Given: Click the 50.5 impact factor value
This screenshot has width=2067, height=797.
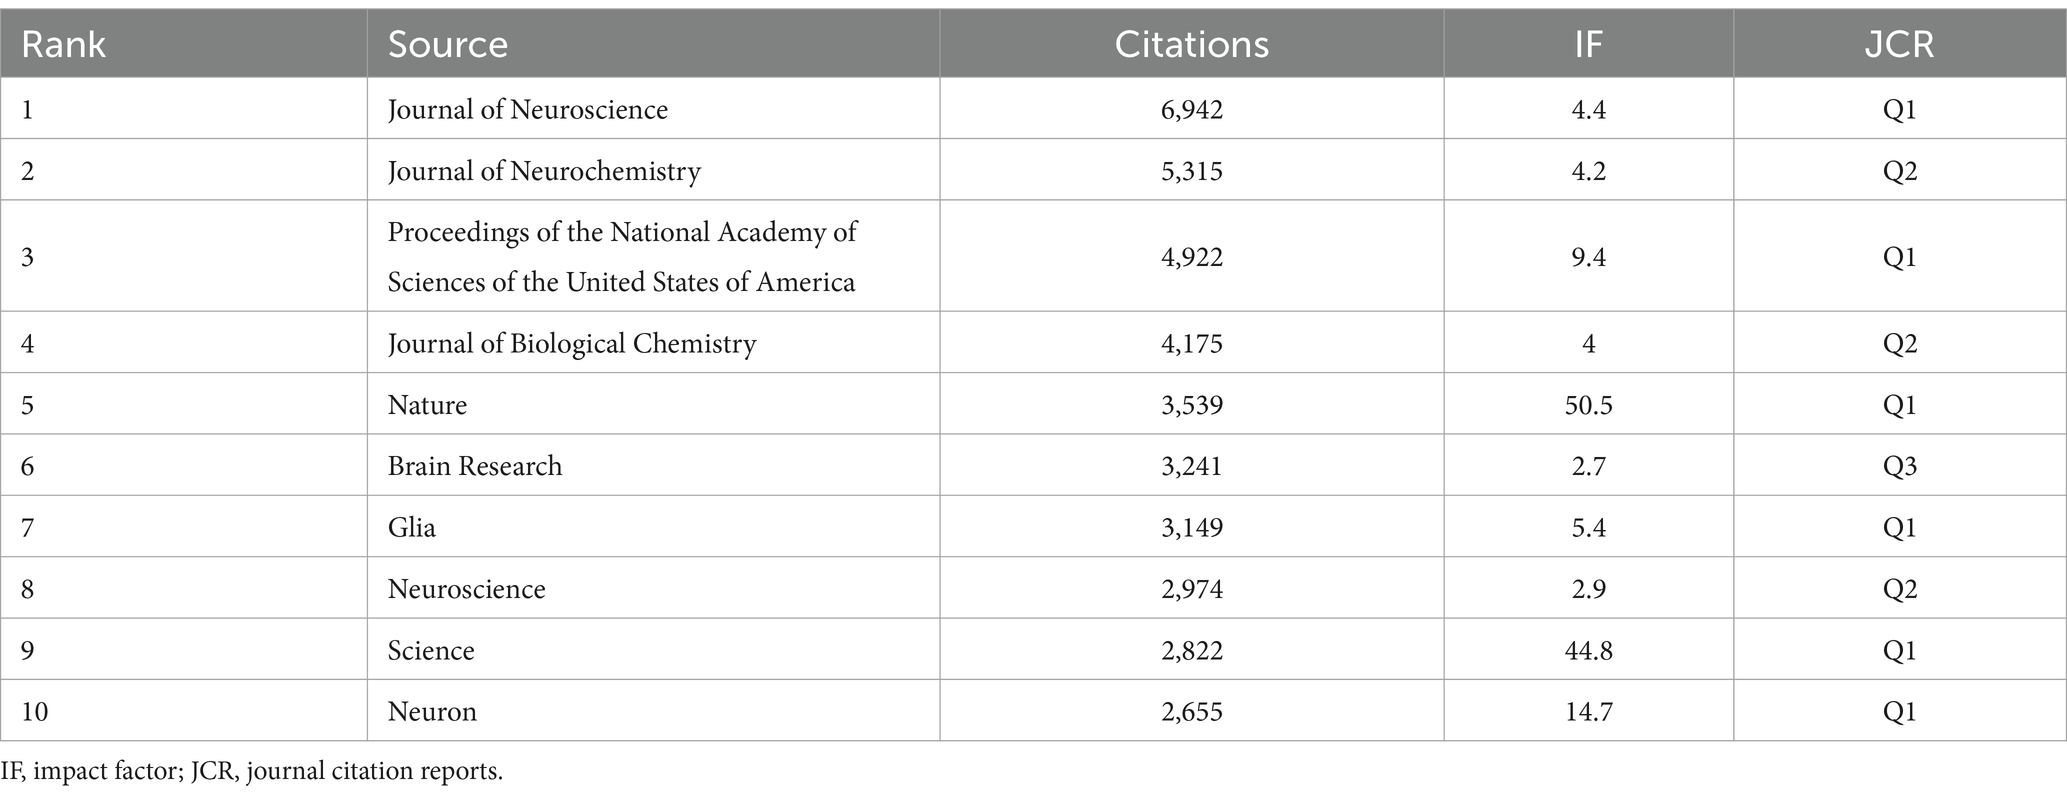Looking at the screenshot, I should 1588,405.
